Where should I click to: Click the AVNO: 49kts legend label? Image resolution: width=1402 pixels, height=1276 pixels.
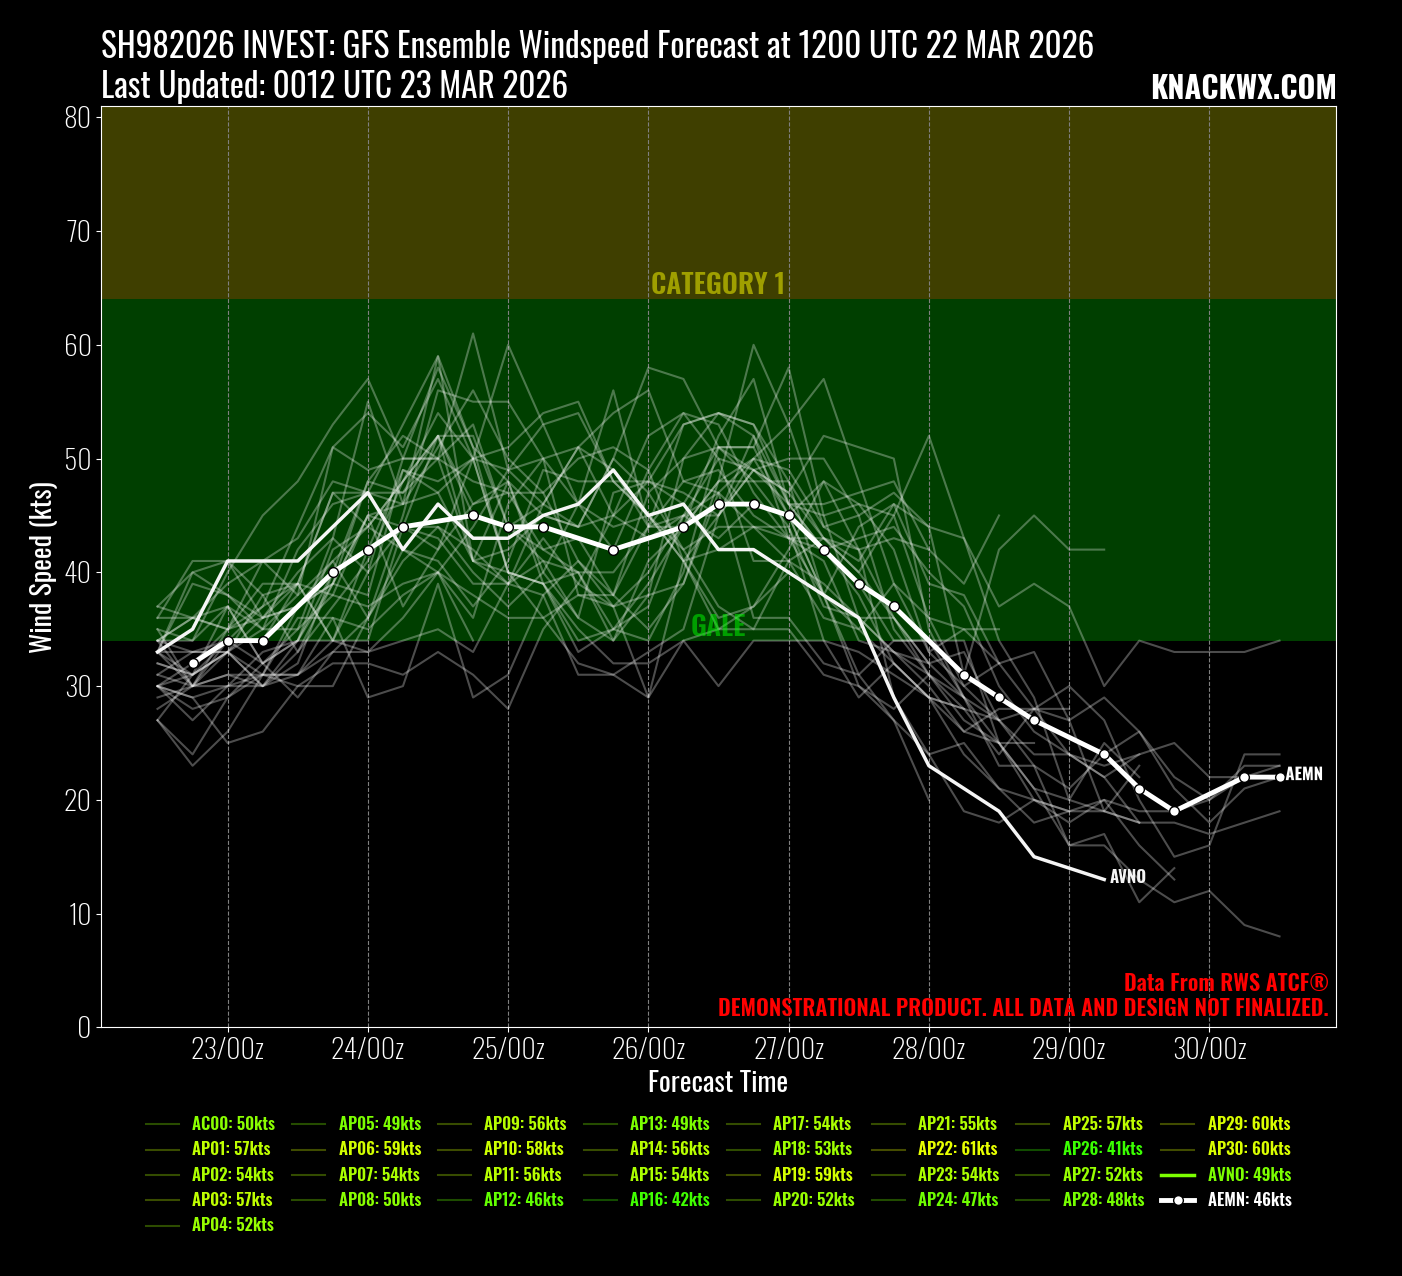point(1249,1175)
